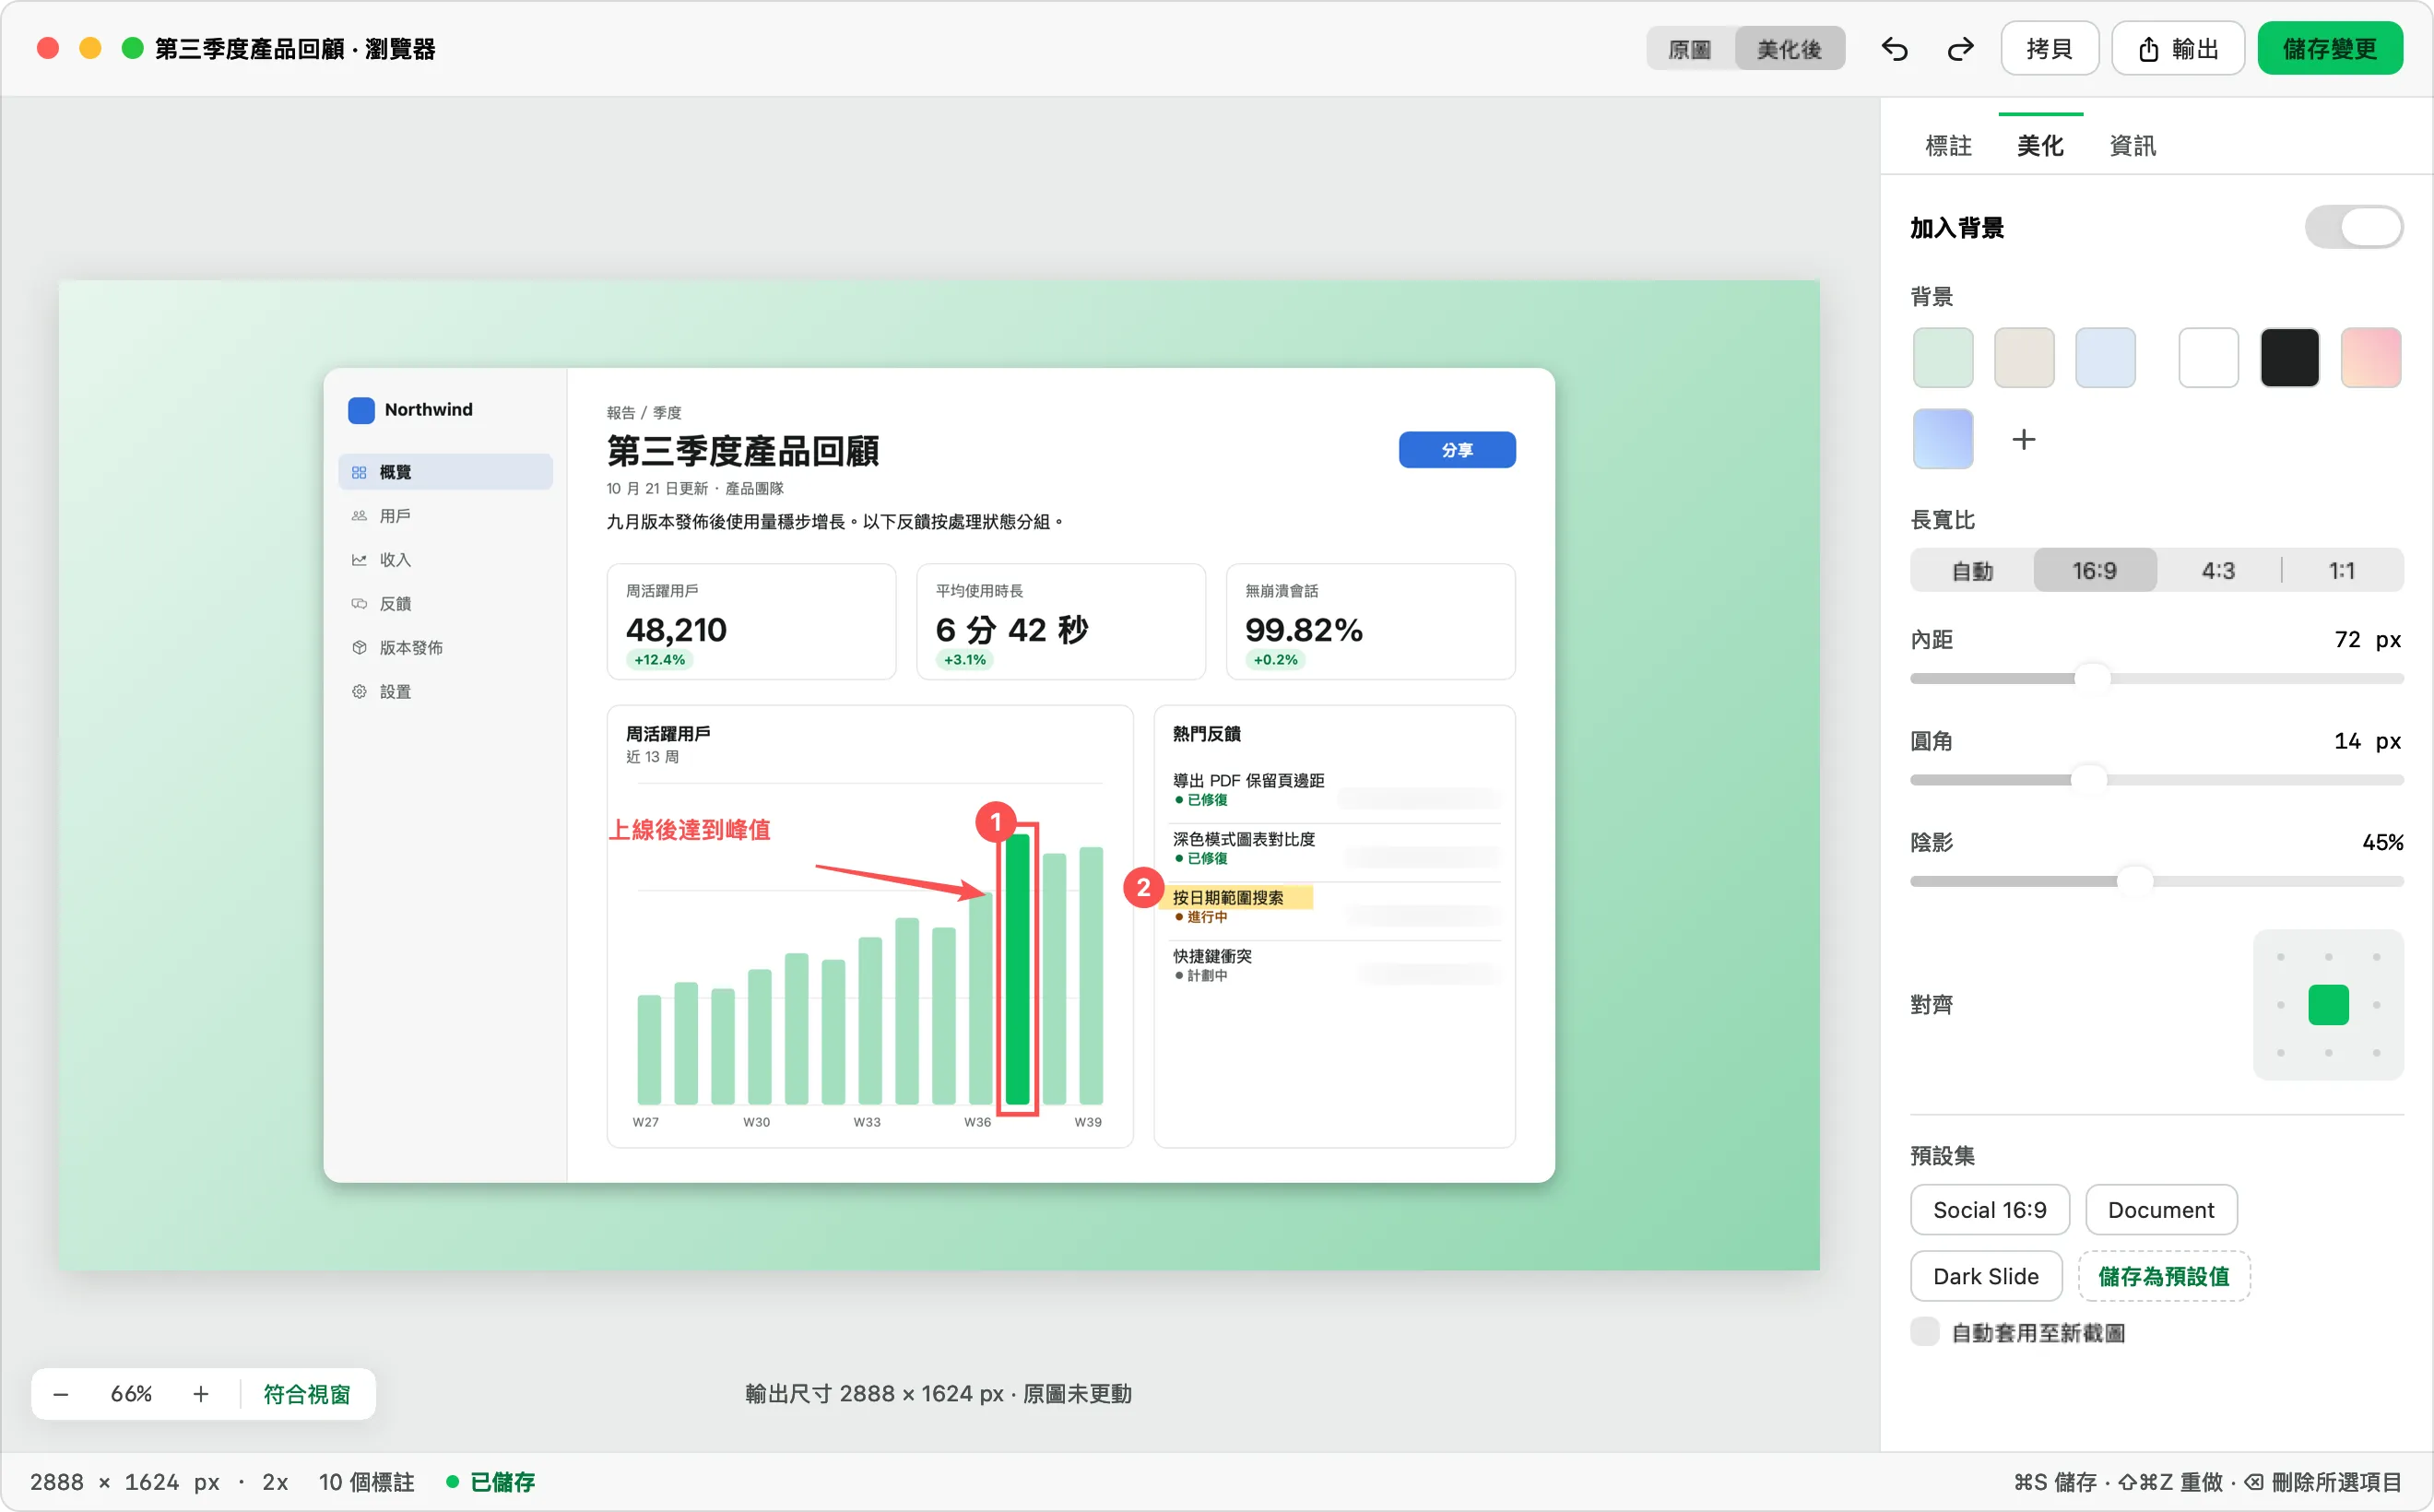Click the 輸出 export button
The width and height of the screenshot is (2434, 1512).
[x=2178, y=49]
